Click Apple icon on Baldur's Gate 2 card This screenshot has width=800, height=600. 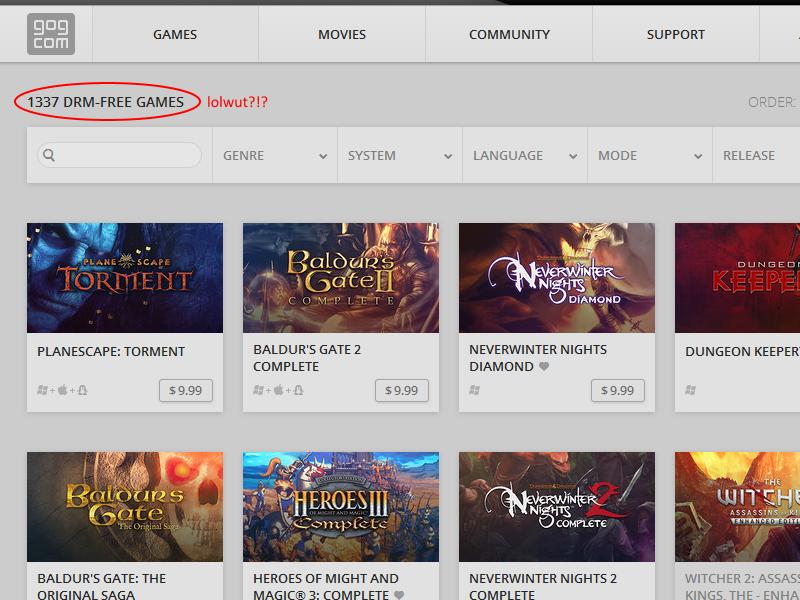click(x=279, y=390)
